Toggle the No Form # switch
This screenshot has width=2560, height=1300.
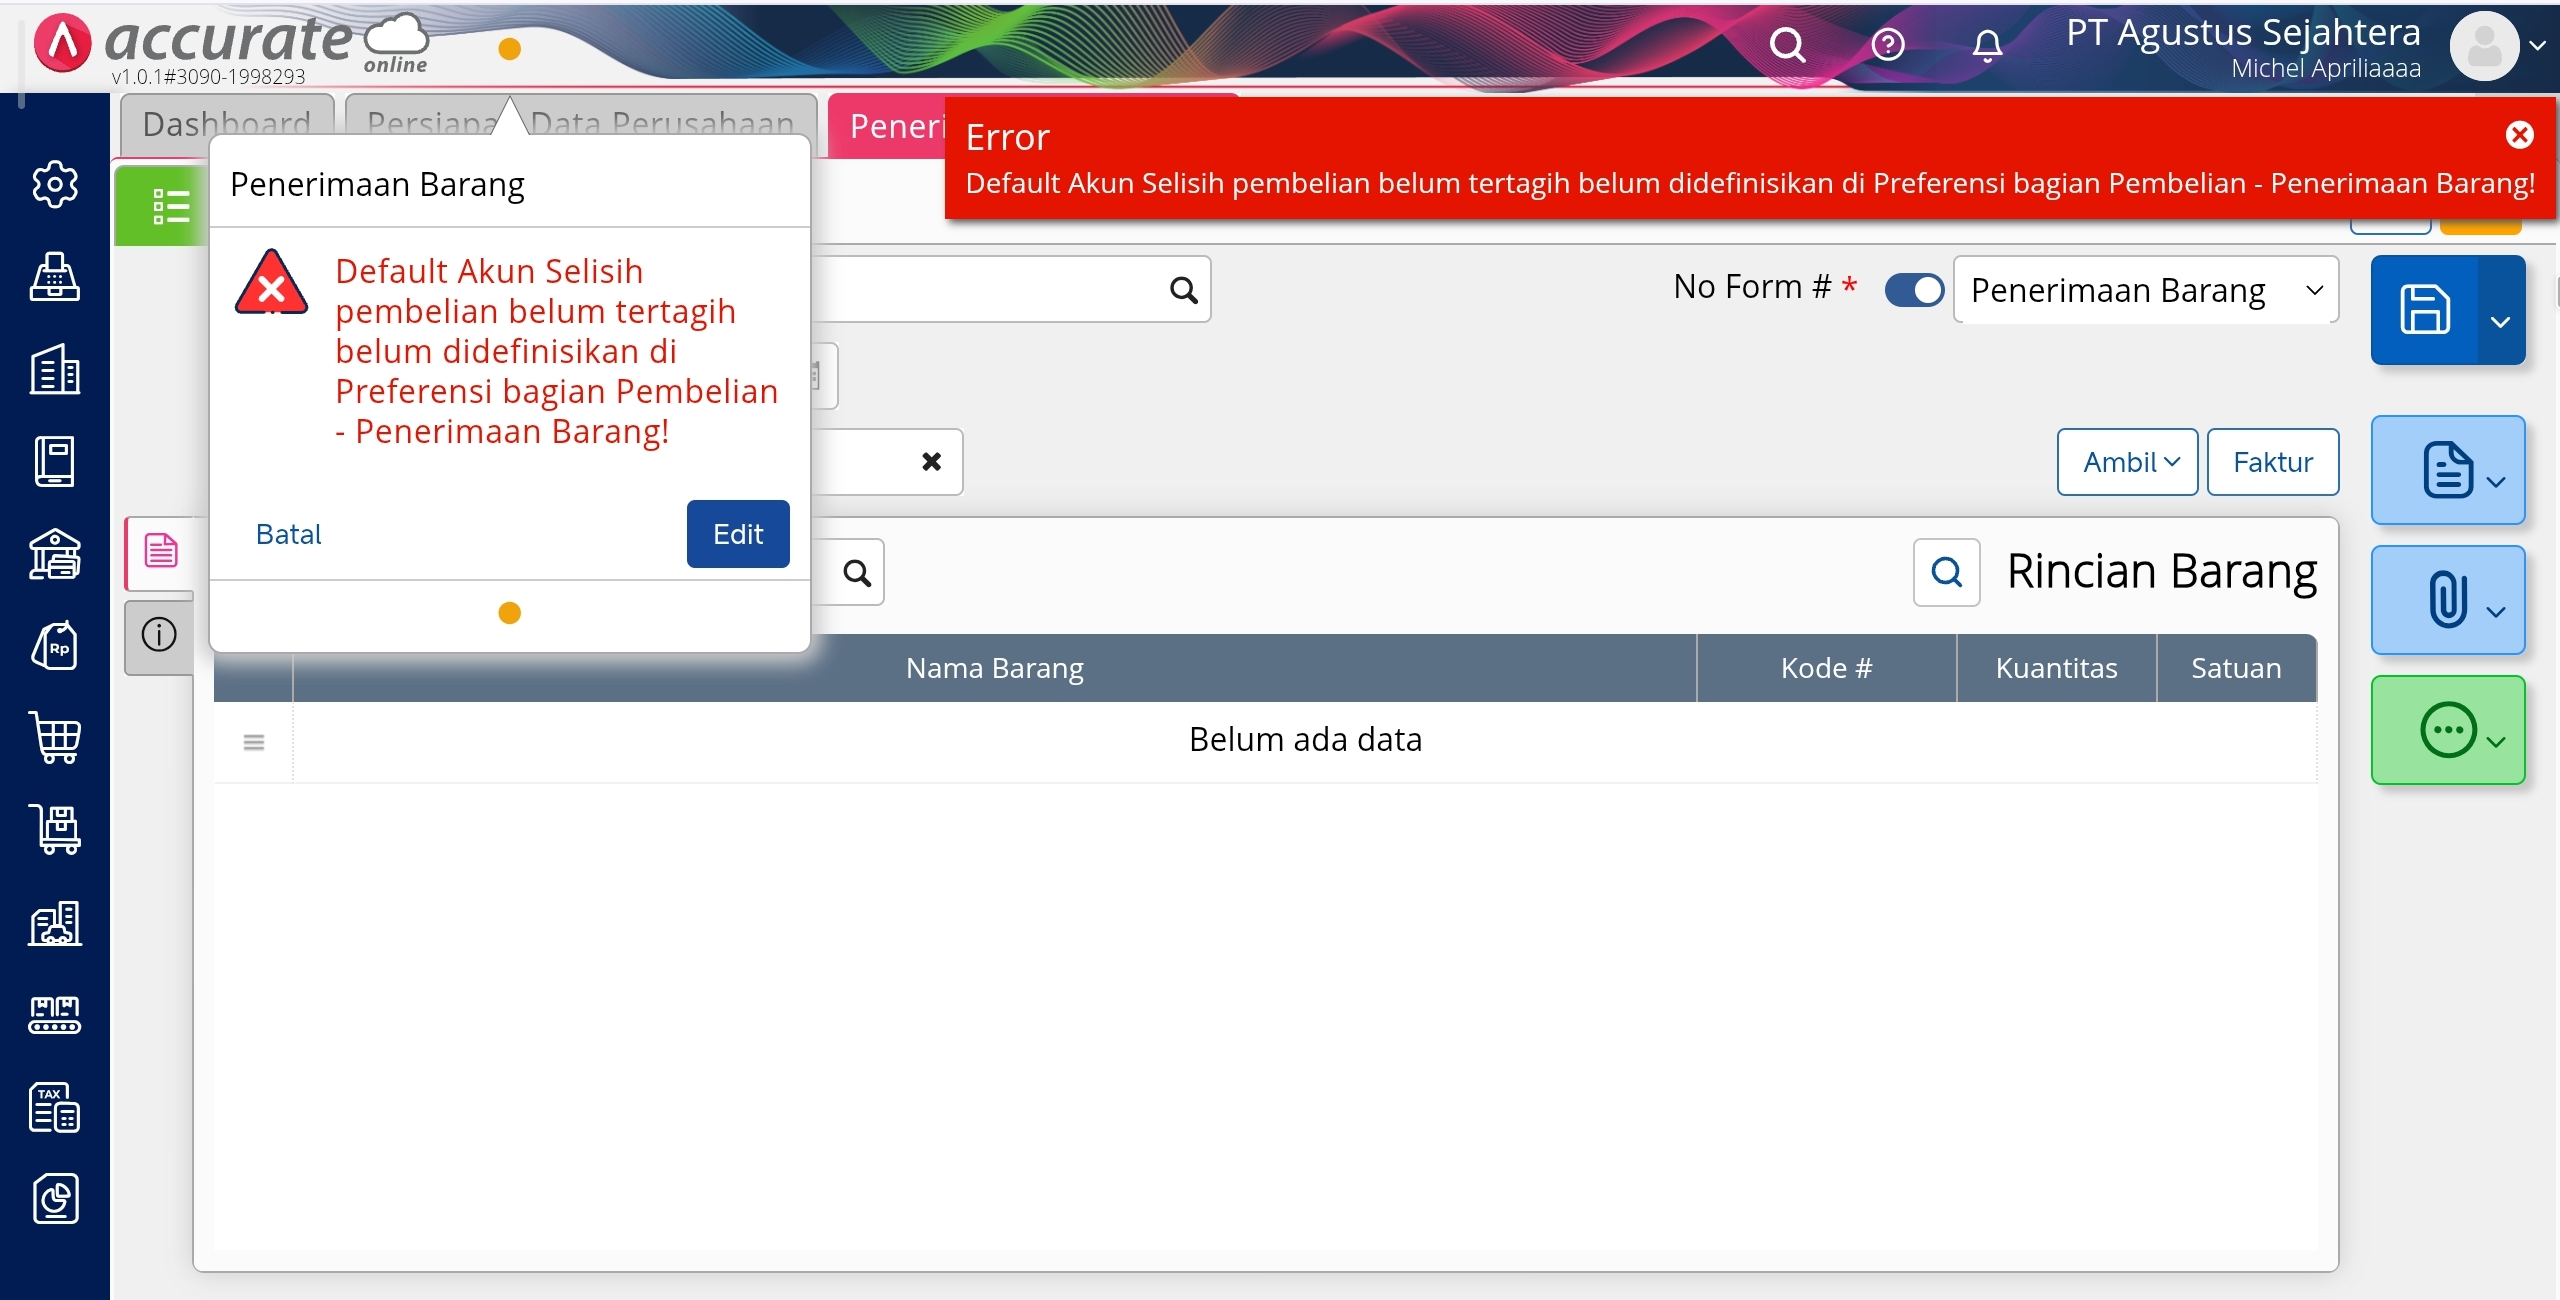(1913, 290)
